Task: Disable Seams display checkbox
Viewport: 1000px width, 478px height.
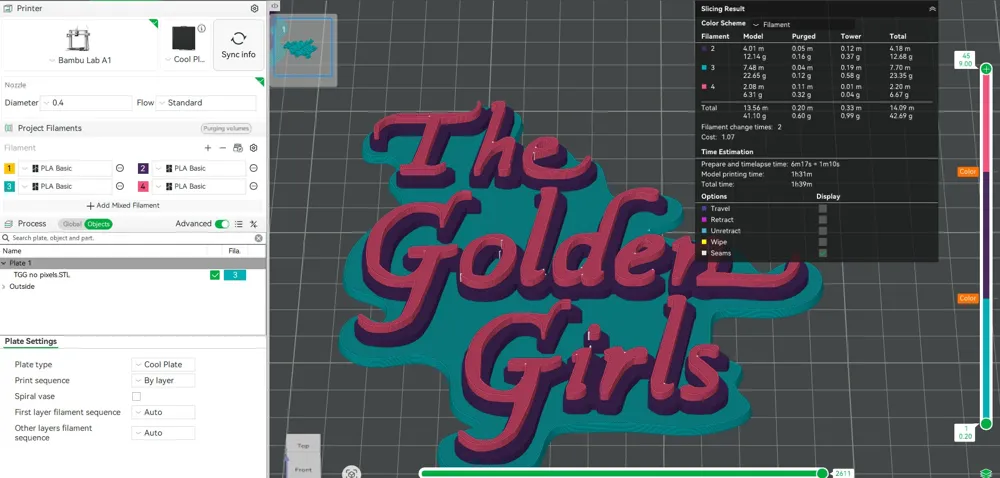Action: coord(823,253)
